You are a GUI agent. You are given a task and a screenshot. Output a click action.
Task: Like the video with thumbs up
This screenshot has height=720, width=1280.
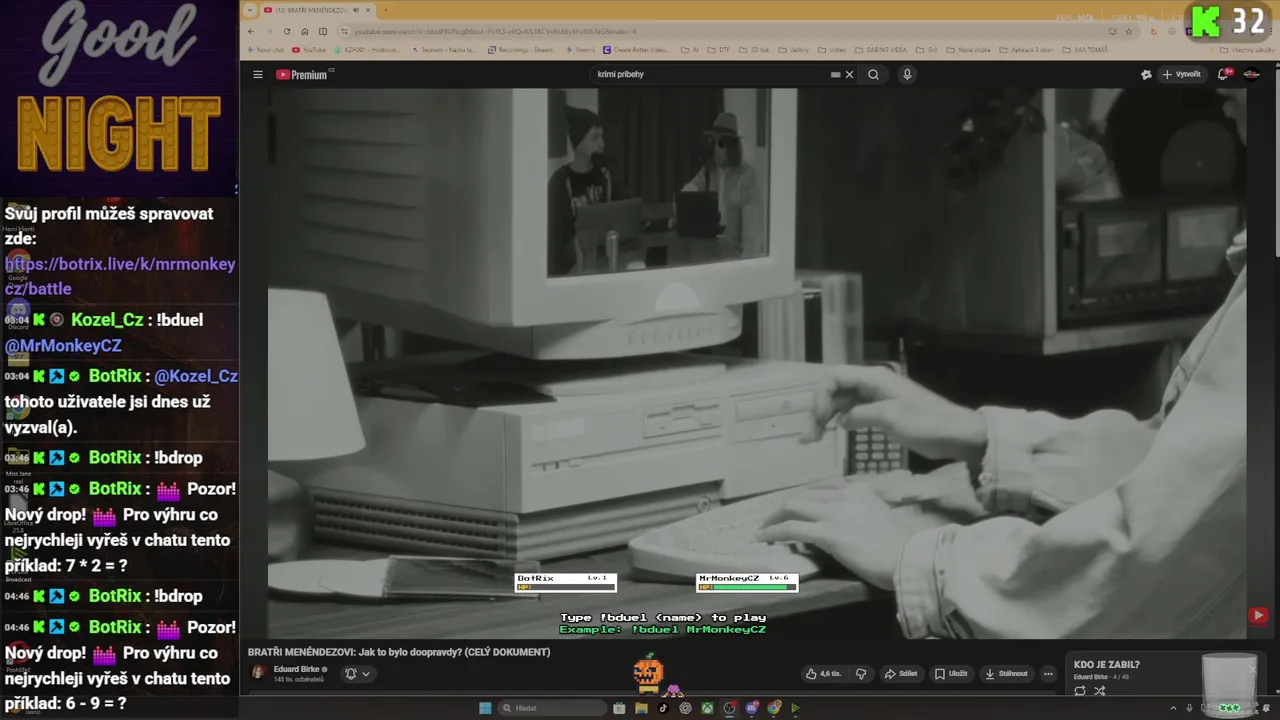(823, 673)
